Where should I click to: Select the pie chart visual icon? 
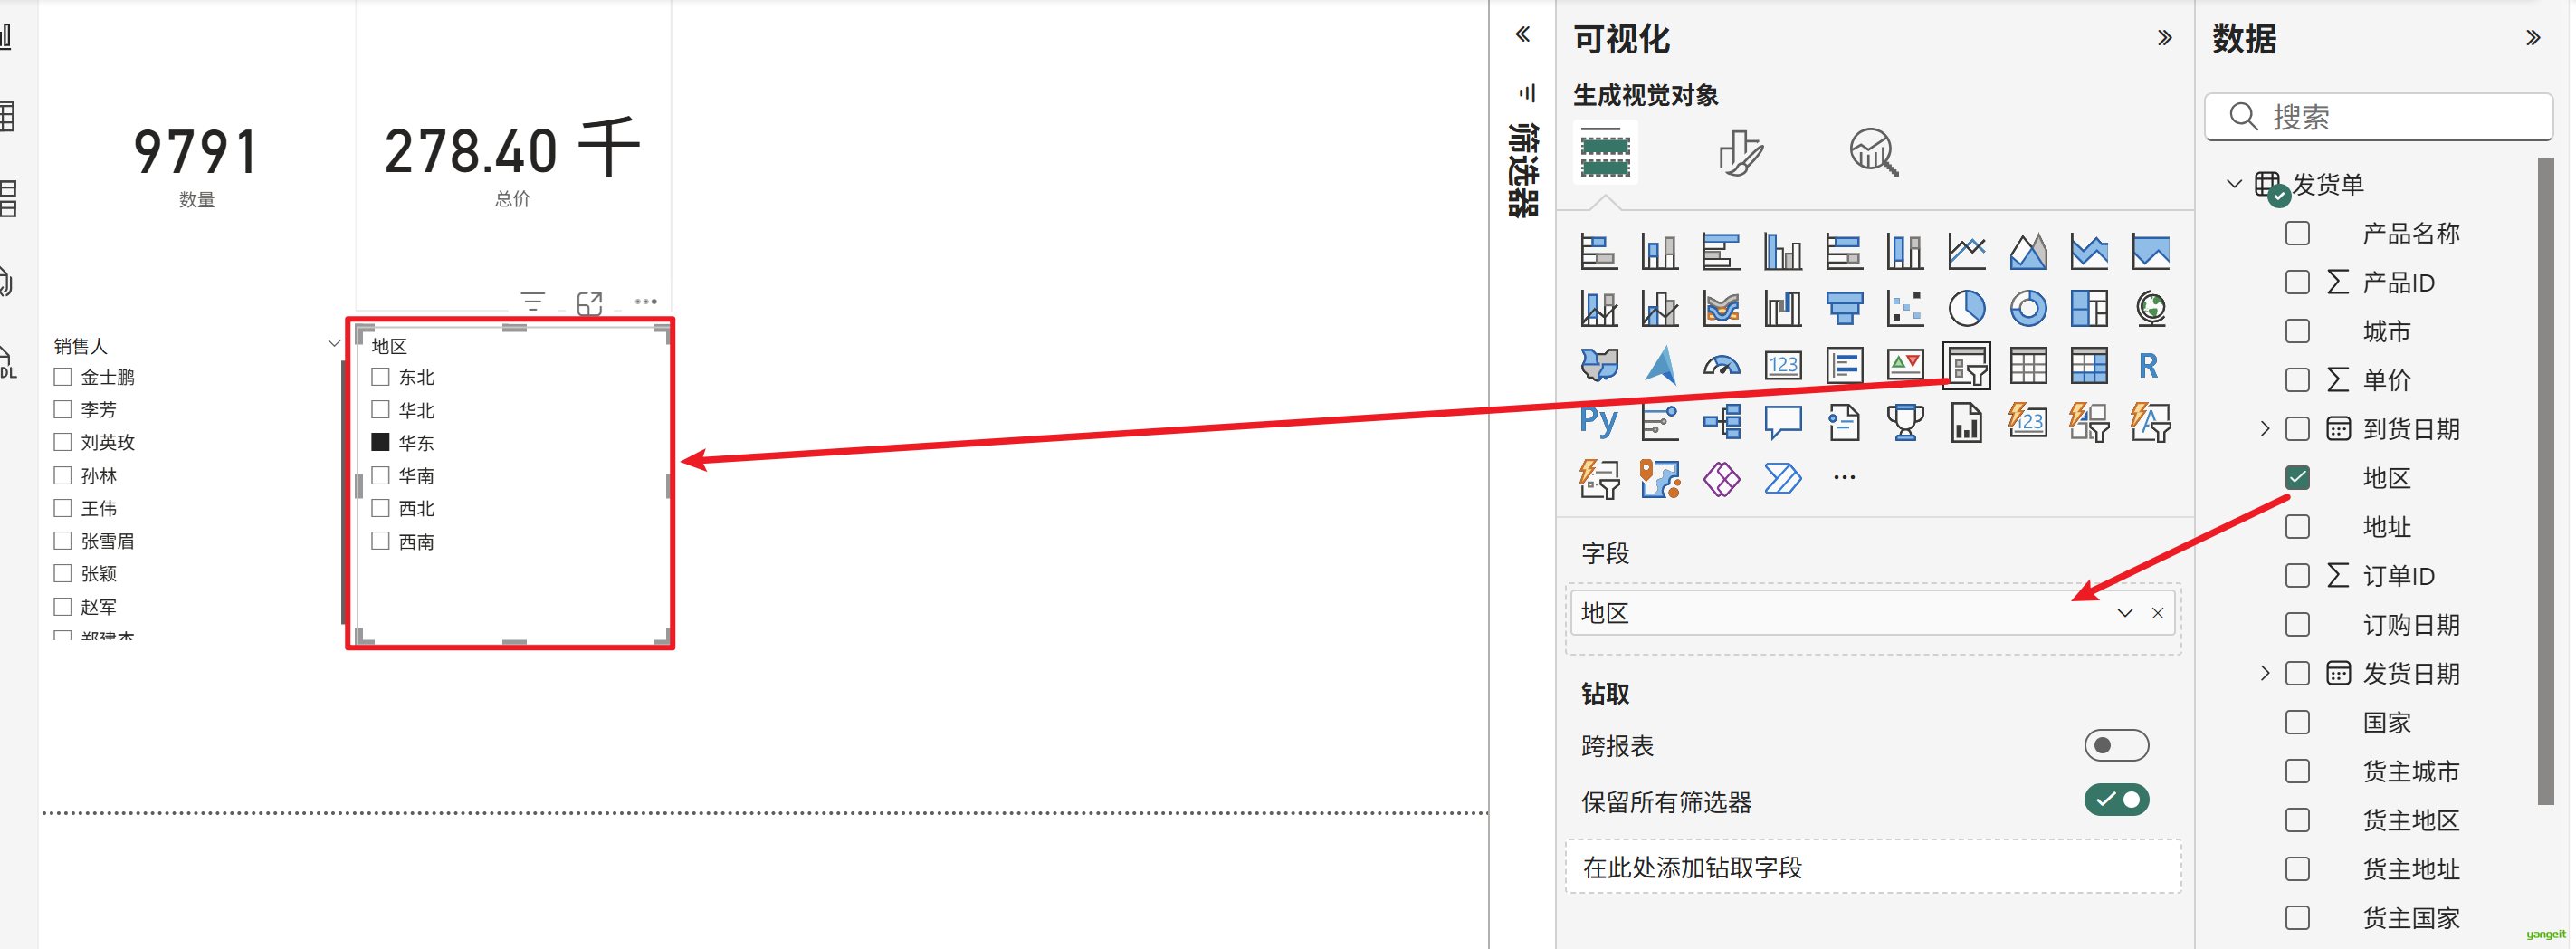[x=1965, y=309]
